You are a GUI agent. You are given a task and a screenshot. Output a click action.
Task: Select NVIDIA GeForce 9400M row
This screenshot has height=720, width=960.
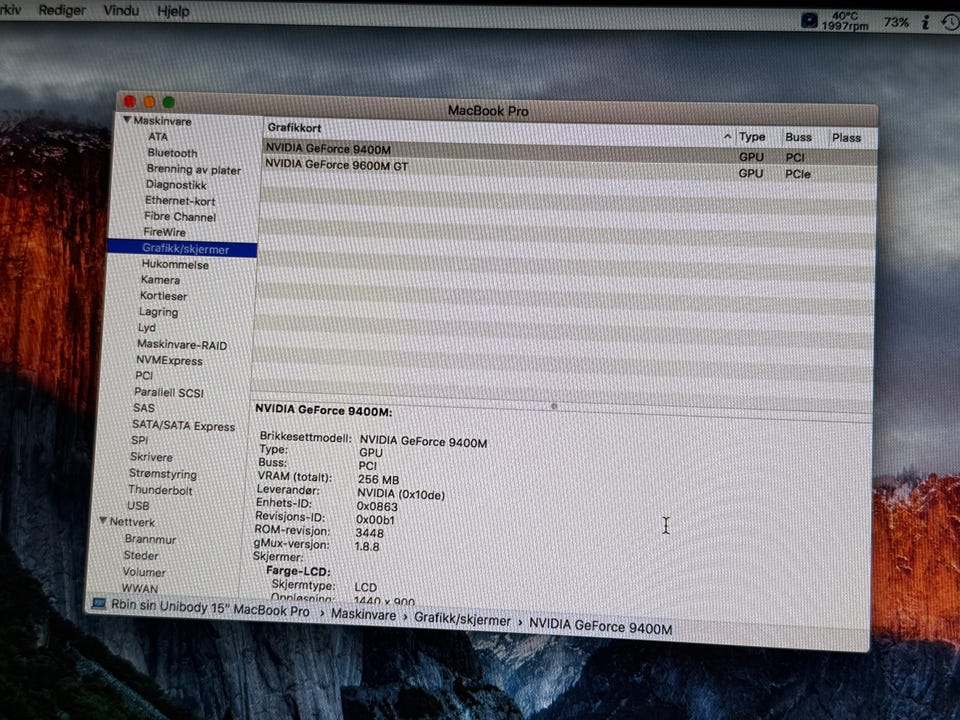pyautogui.click(x=569, y=152)
